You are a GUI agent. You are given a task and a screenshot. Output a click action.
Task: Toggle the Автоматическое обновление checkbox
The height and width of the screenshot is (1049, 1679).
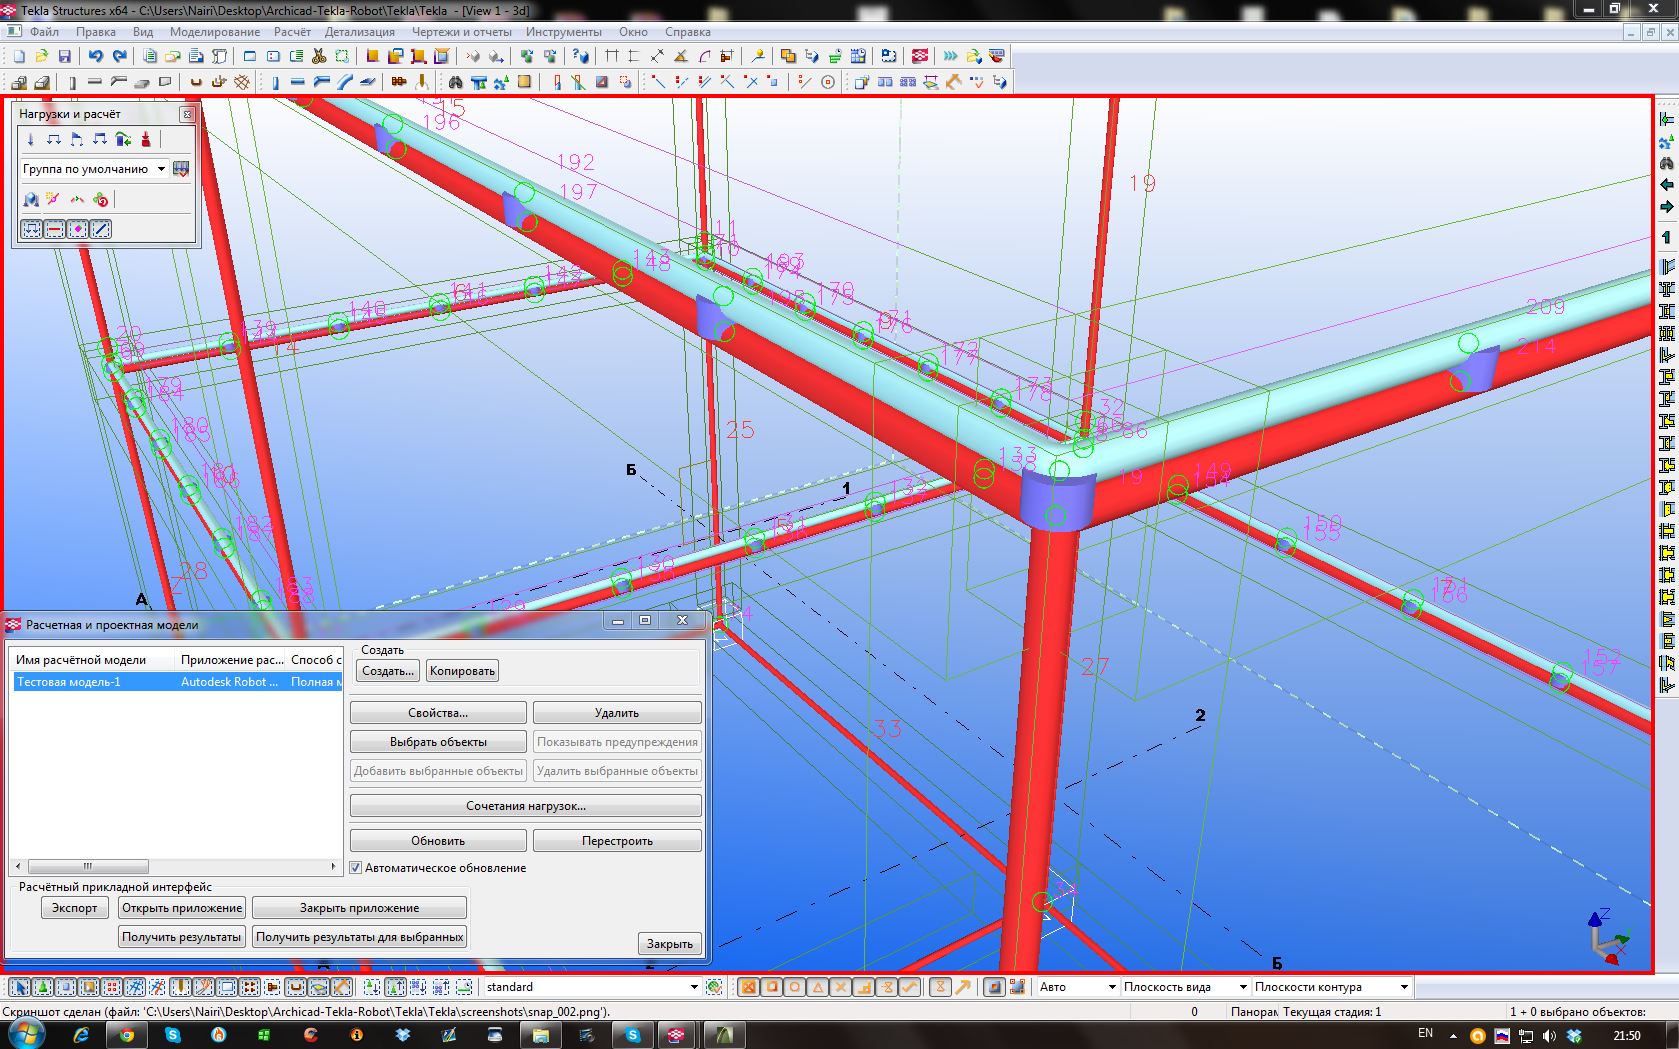[355, 868]
